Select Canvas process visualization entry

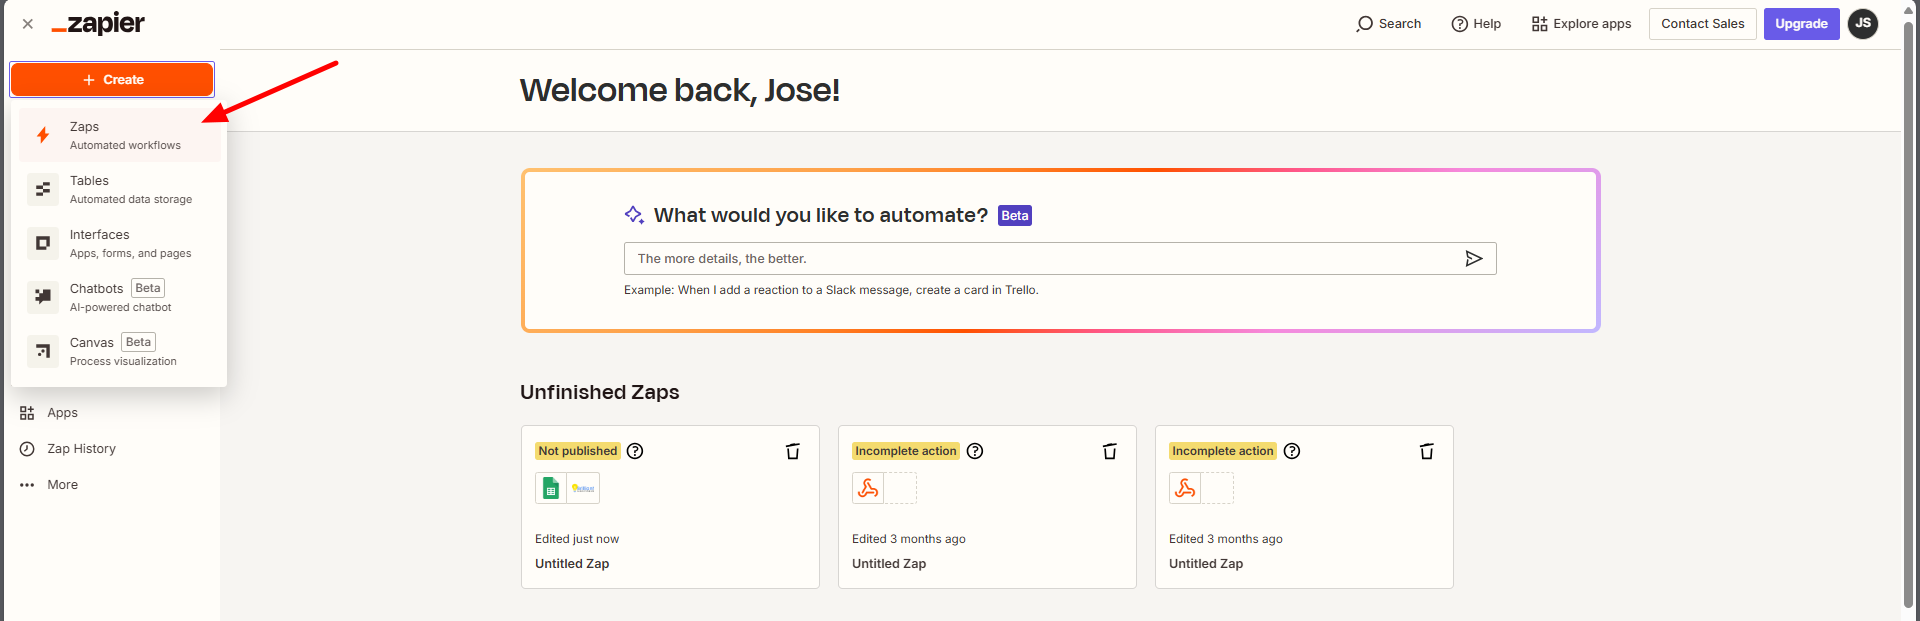pos(120,351)
